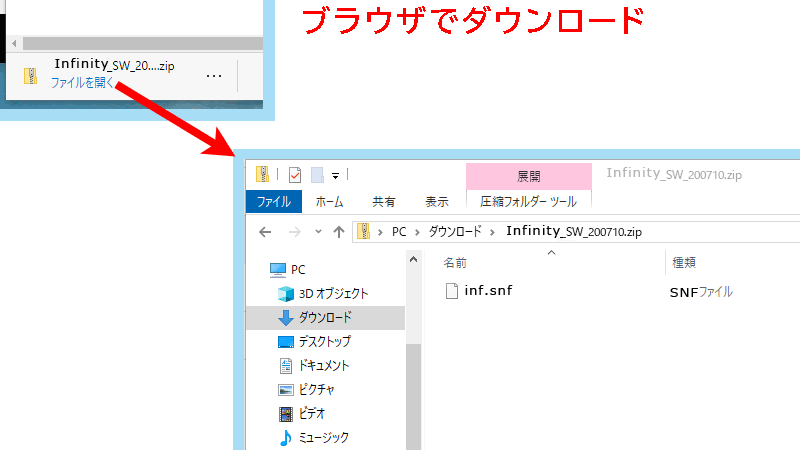Select デスクトップ in the navigation pane
This screenshot has height=450, width=800.
coord(325,341)
